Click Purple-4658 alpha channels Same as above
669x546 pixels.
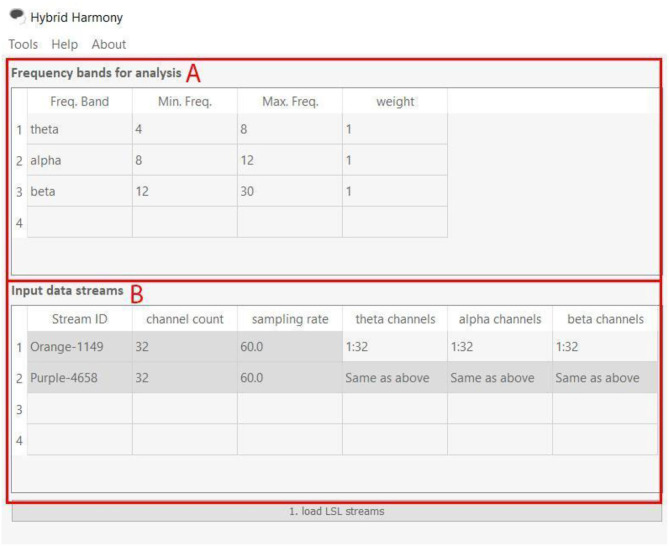click(x=500, y=378)
